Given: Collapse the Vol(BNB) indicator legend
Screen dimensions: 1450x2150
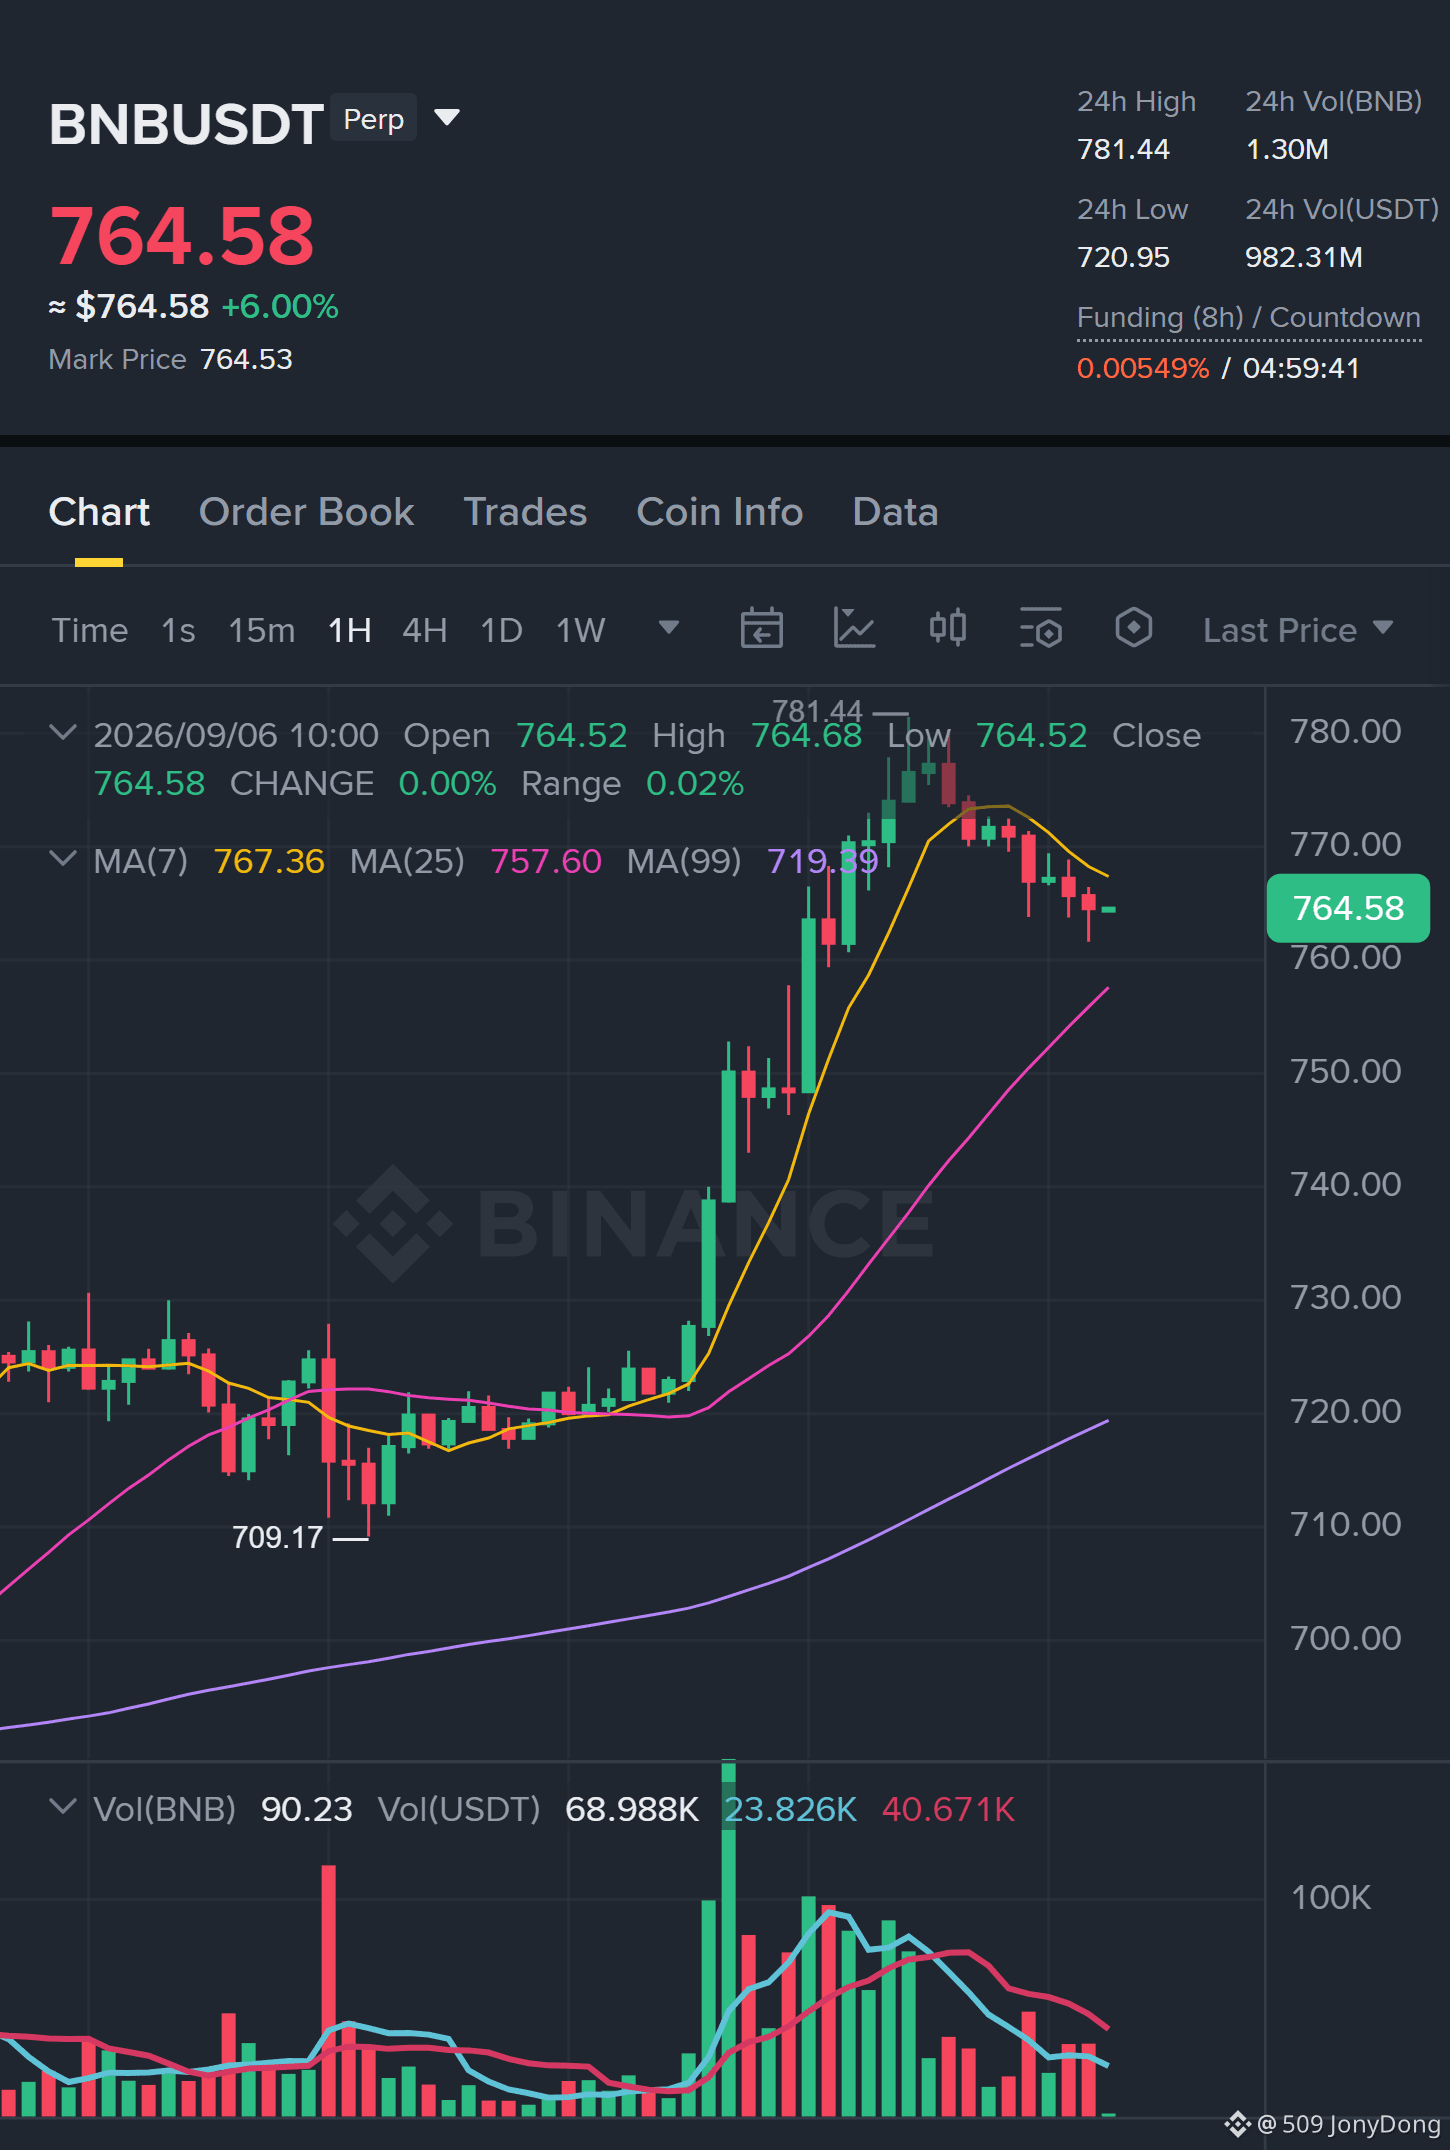Looking at the screenshot, I should point(62,1807).
